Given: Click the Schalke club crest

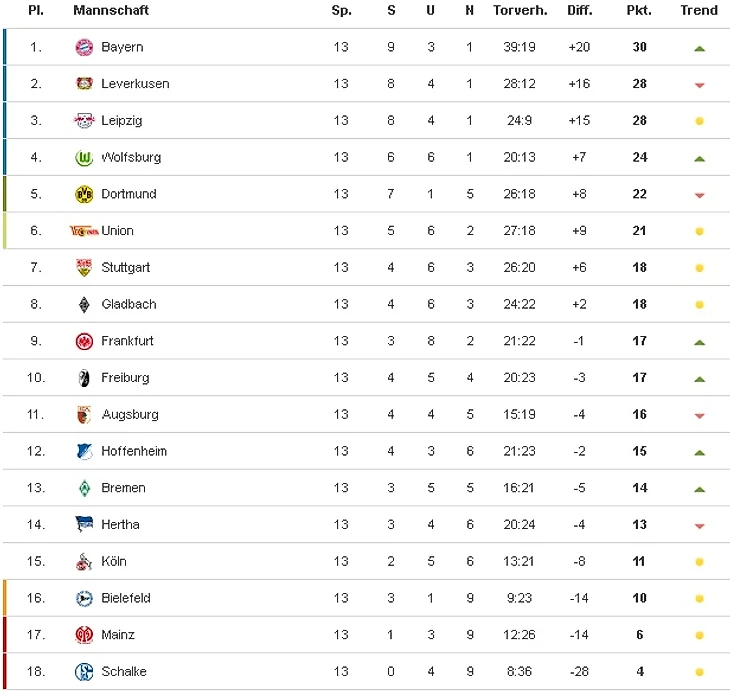Looking at the screenshot, I should [84, 671].
